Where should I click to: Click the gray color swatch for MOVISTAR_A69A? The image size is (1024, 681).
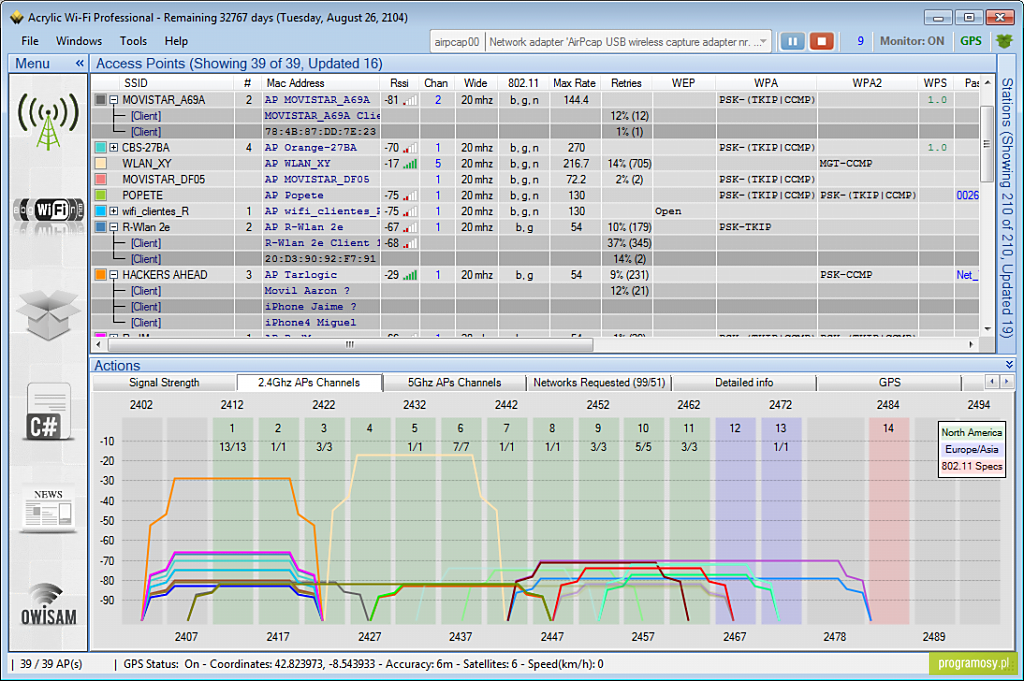pyautogui.click(x=101, y=100)
